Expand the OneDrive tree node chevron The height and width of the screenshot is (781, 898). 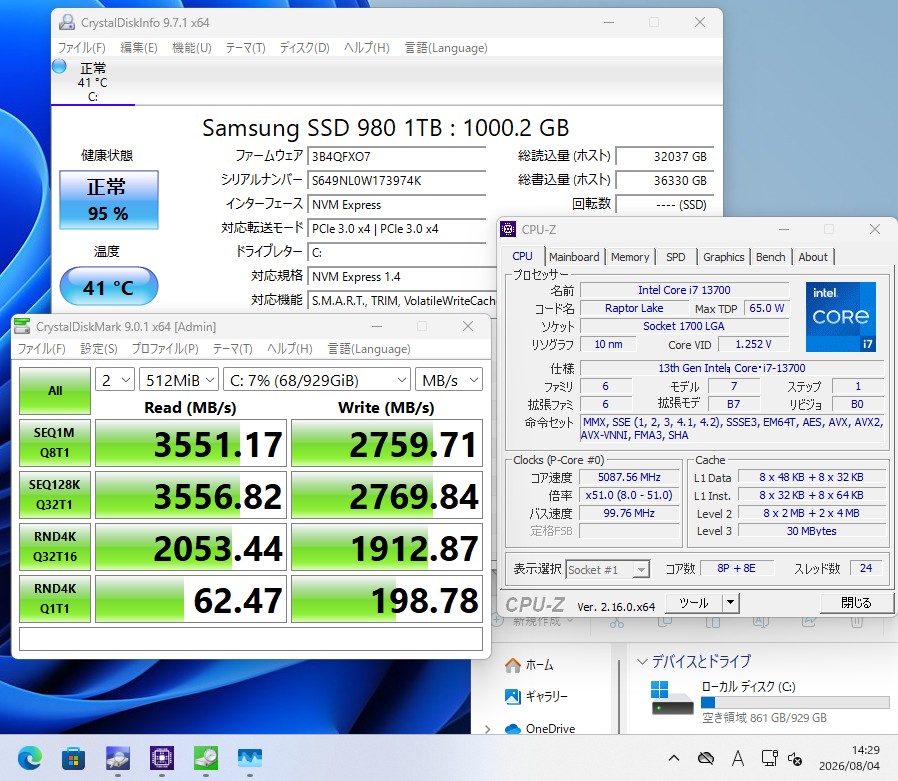pos(487,729)
